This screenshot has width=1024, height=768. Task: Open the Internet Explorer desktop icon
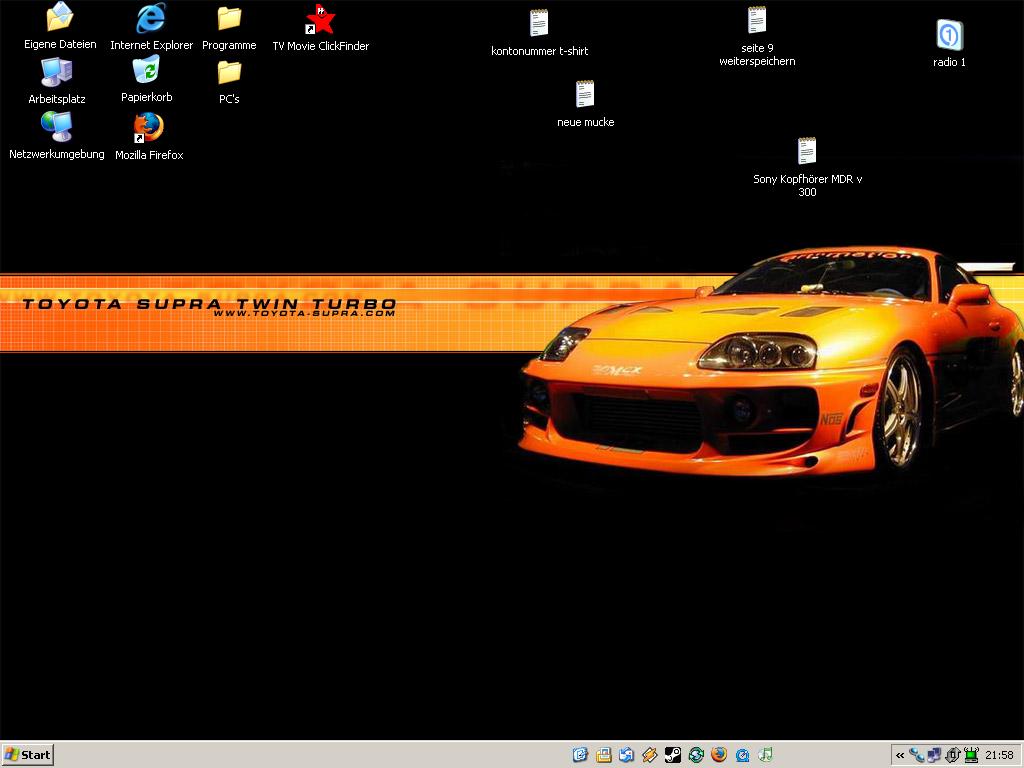point(151,19)
